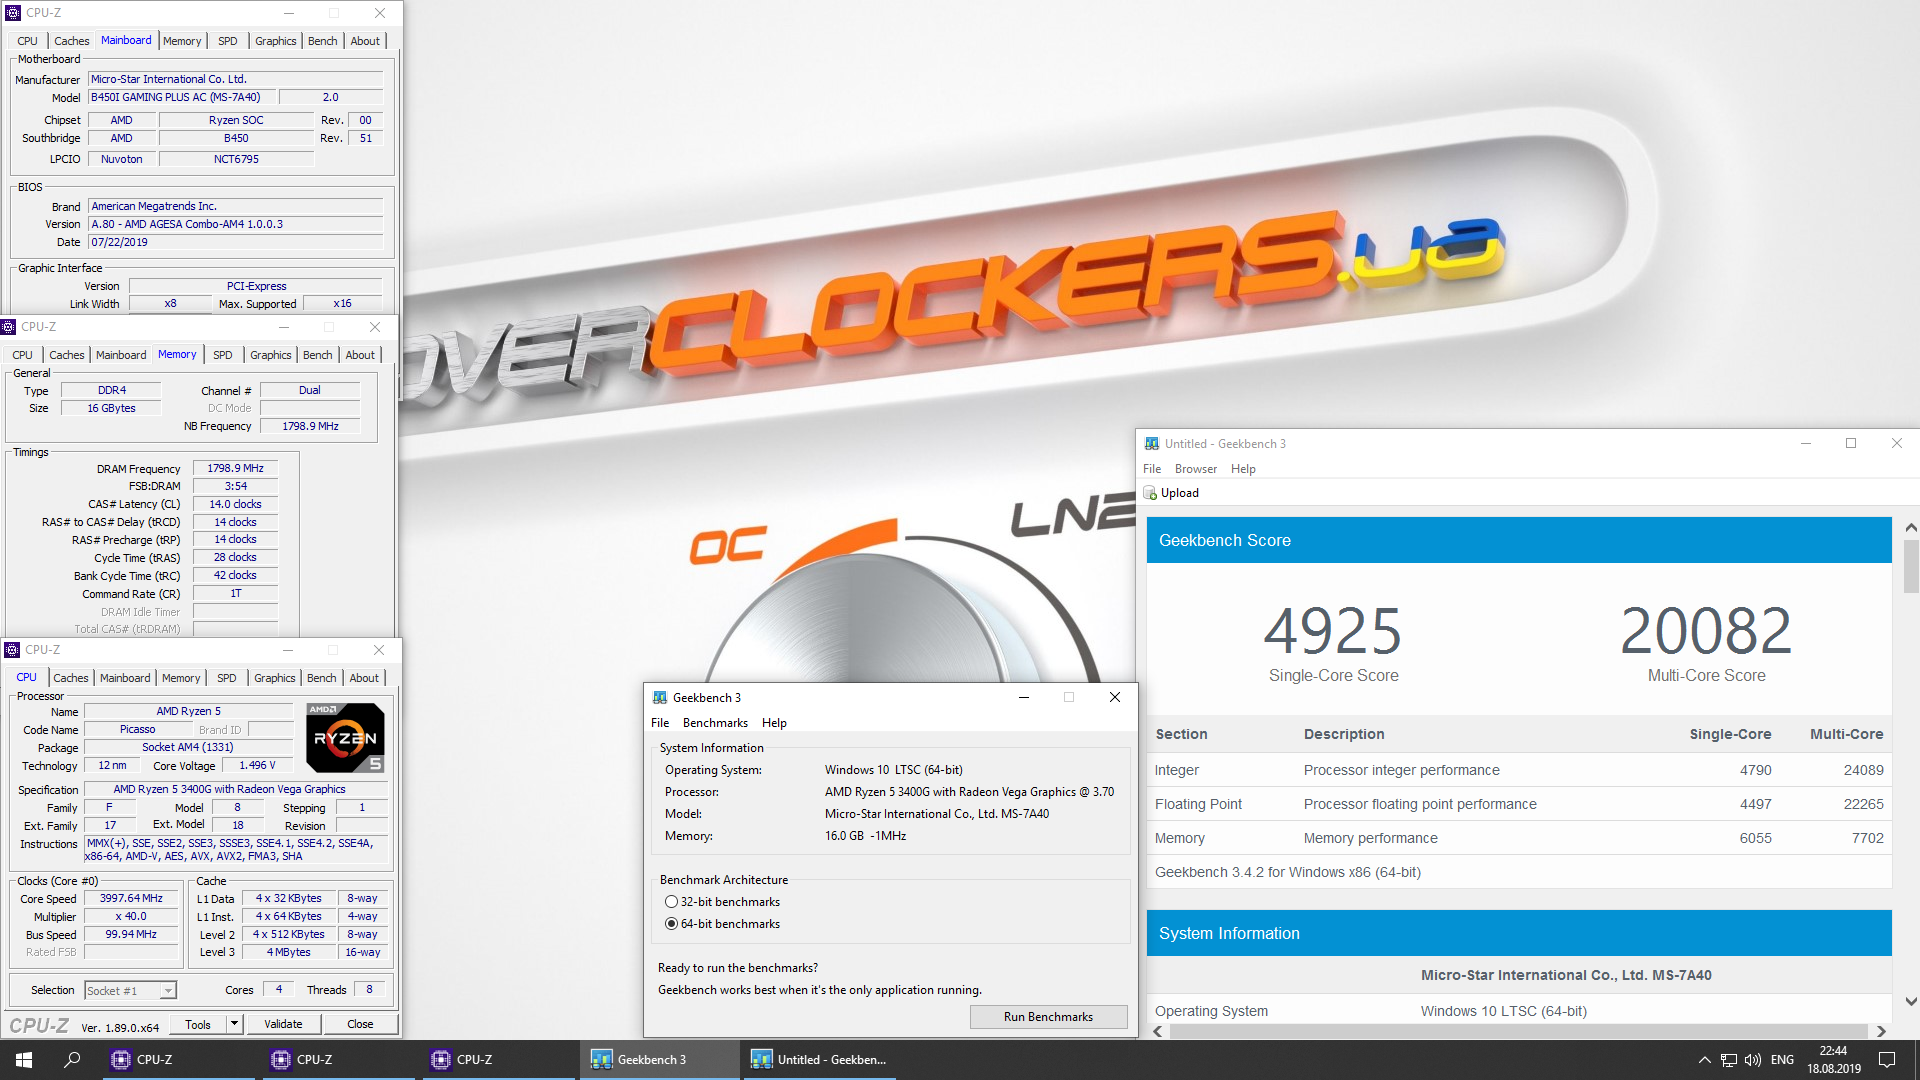Show hidden system tray icons
This screenshot has height=1080, width=1920.
pyautogui.click(x=1704, y=1060)
